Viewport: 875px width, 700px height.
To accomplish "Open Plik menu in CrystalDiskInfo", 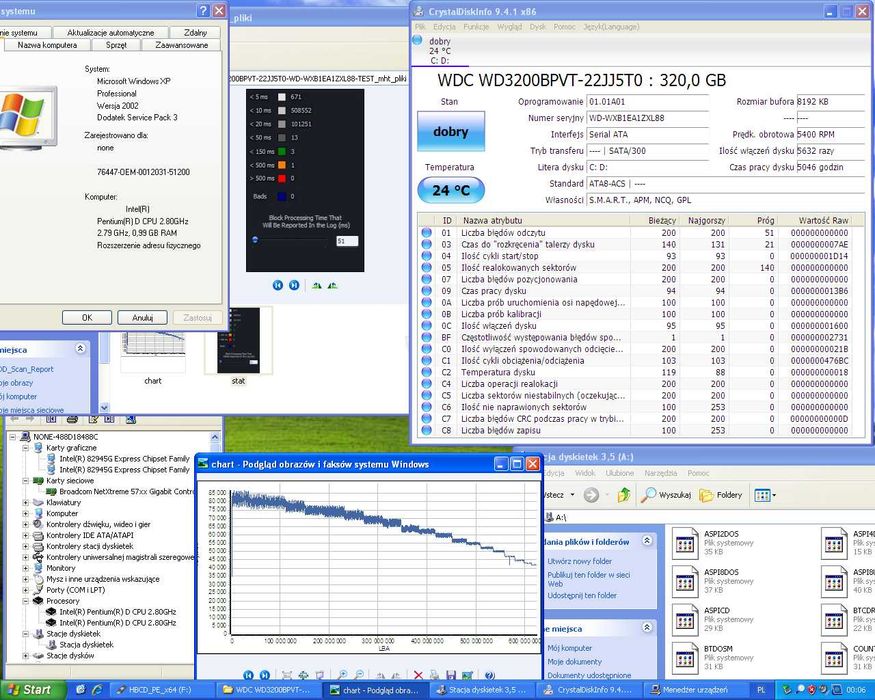I will [x=420, y=27].
